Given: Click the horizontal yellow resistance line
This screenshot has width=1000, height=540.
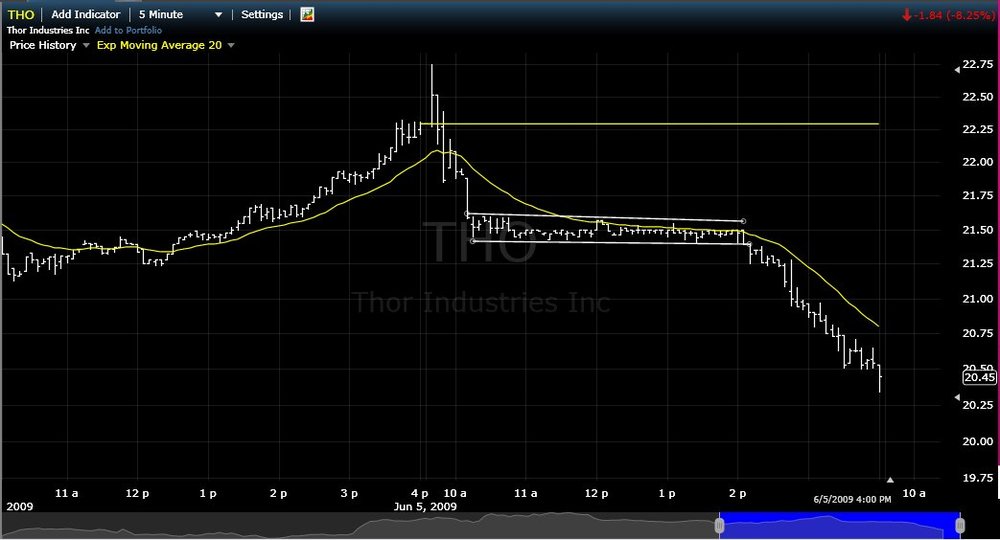Looking at the screenshot, I should [649, 124].
